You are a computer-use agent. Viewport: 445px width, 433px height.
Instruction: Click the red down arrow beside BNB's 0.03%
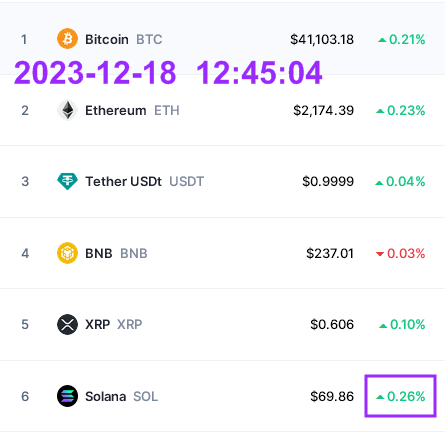click(x=380, y=254)
